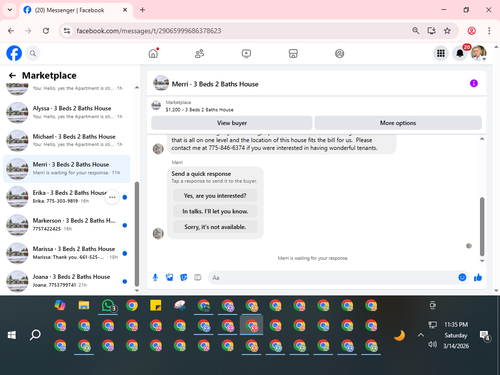The width and height of the screenshot is (500, 375).
Task: Click the View buyer button
Action: 232,123
